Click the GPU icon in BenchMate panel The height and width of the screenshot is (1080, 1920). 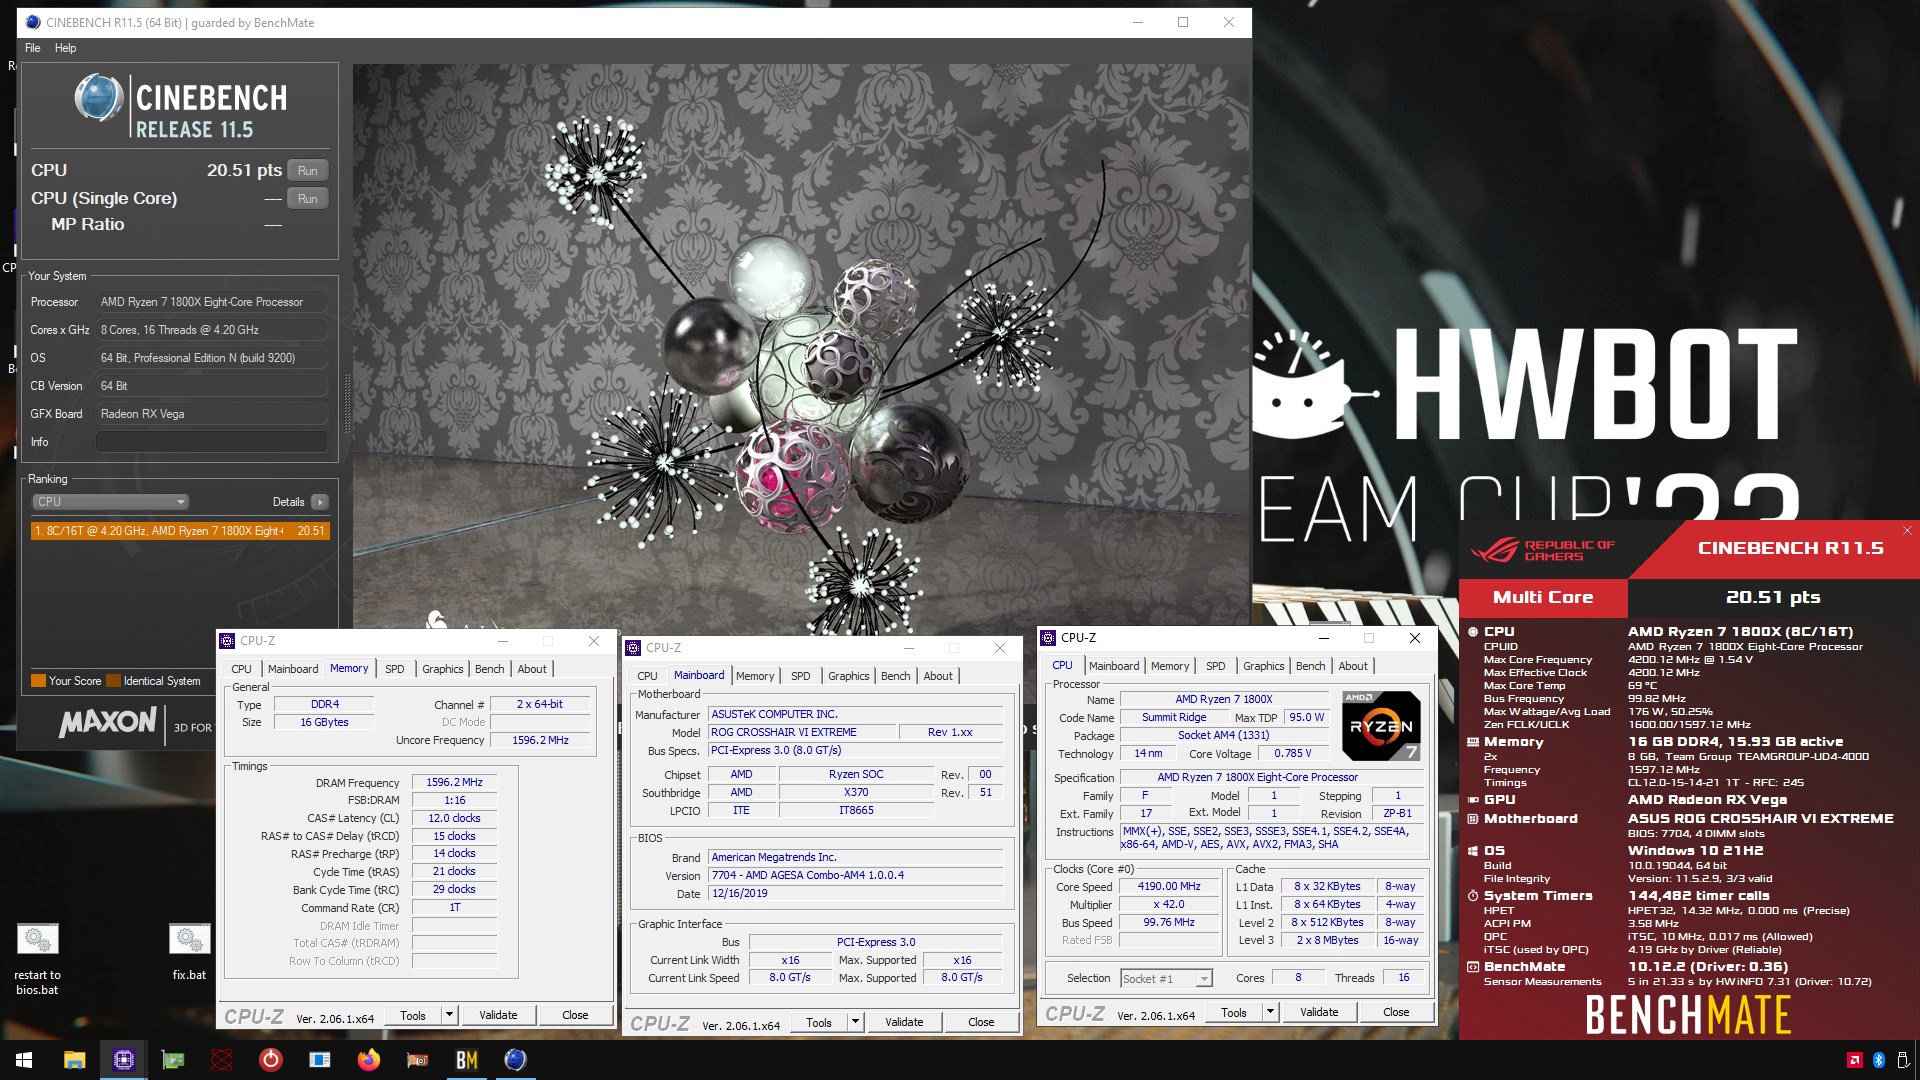[1473, 800]
